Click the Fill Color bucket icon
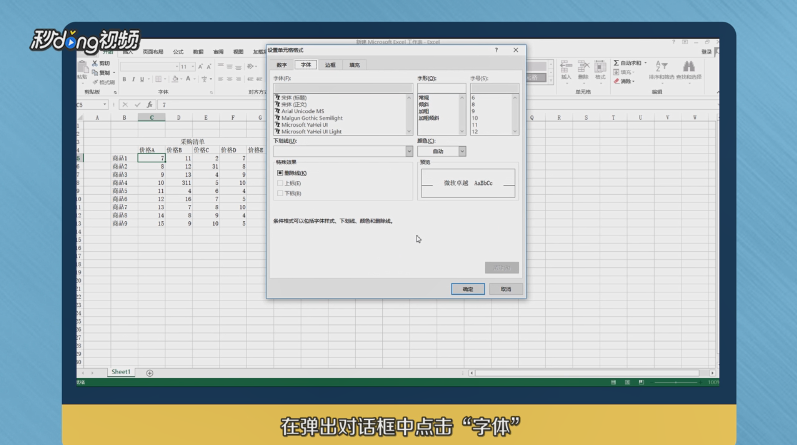The image size is (797, 445). pos(175,79)
